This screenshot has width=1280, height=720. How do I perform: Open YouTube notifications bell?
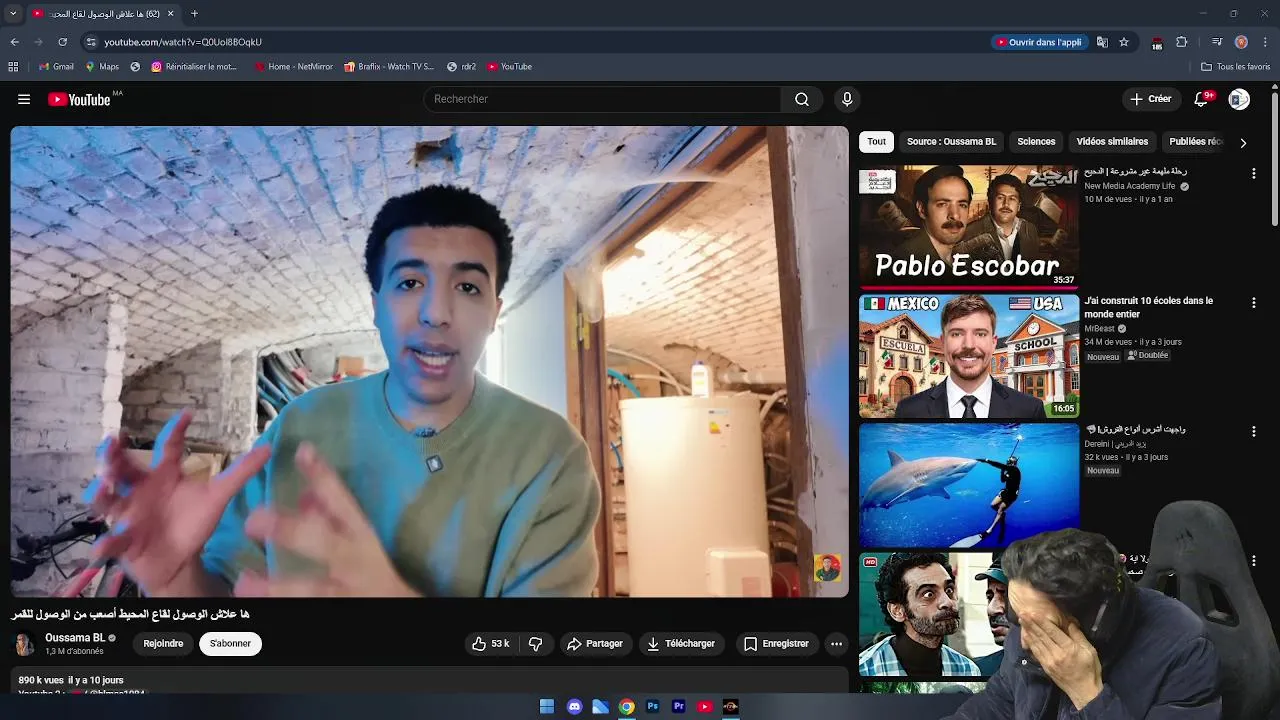1201,99
